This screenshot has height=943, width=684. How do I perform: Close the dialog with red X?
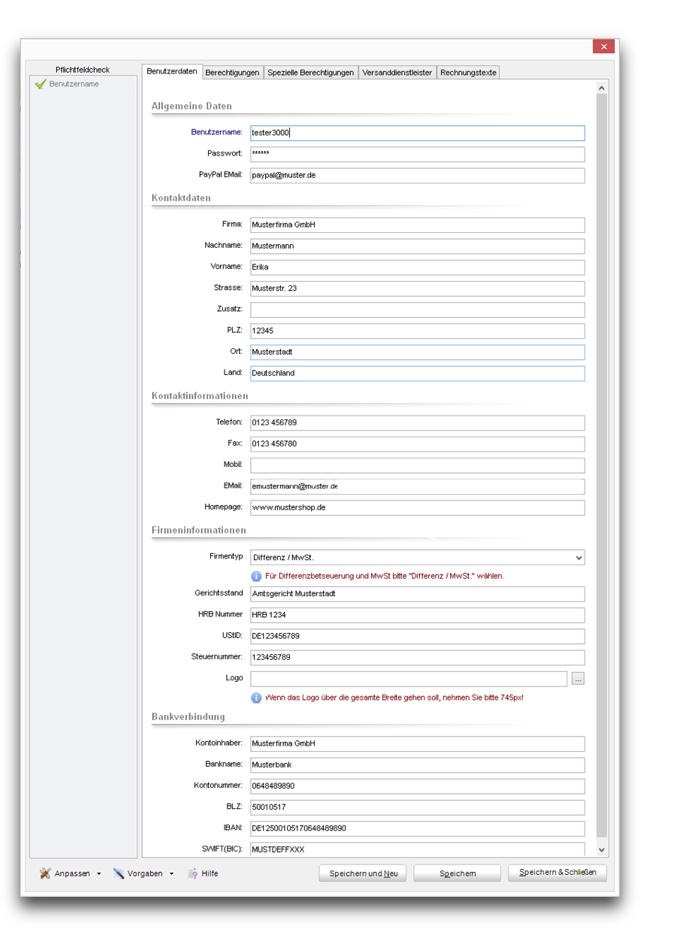[x=603, y=46]
